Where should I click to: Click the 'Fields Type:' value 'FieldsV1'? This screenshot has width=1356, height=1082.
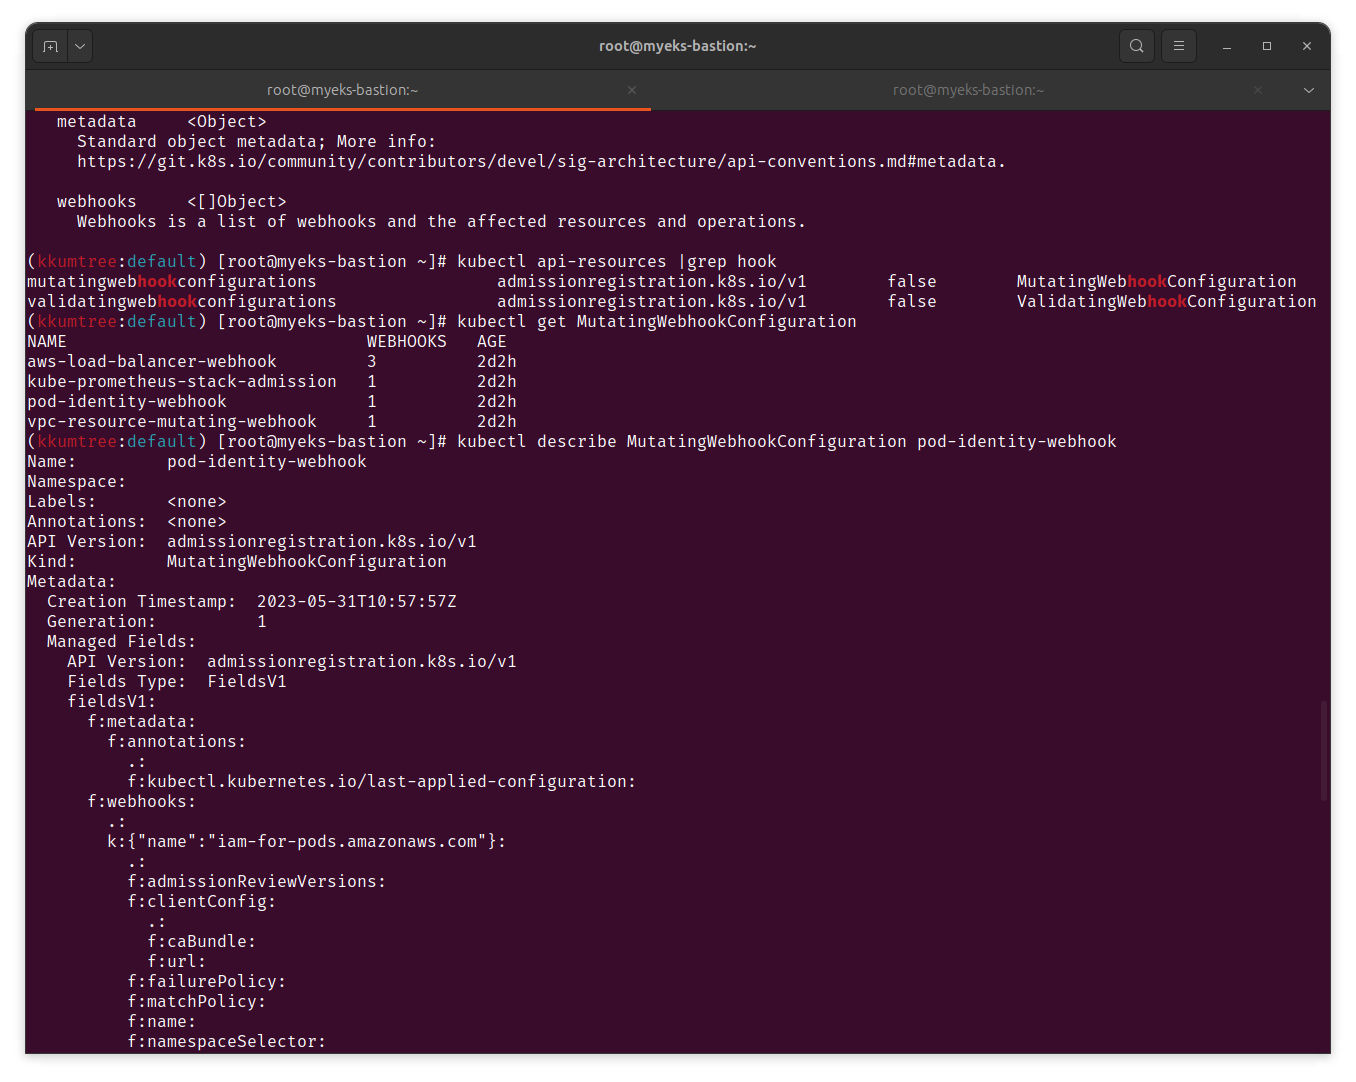click(247, 682)
